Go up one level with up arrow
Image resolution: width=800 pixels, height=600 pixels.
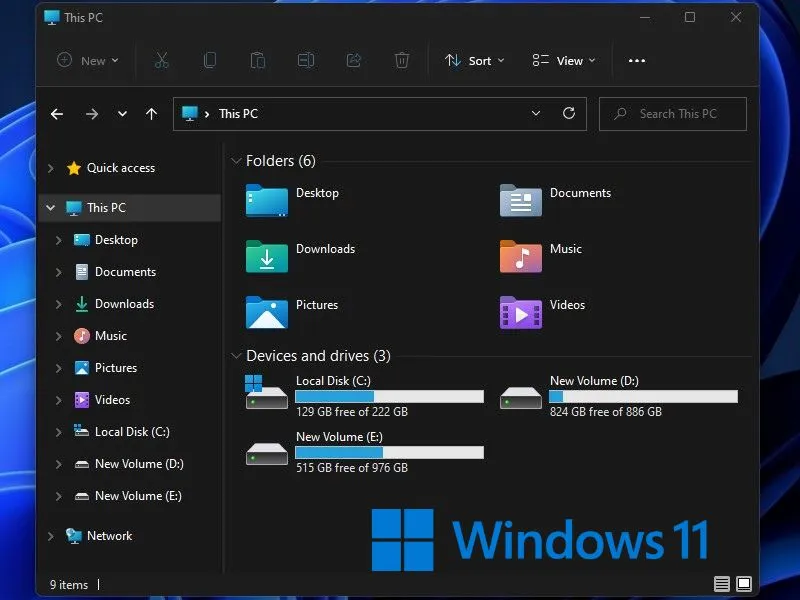(152, 114)
